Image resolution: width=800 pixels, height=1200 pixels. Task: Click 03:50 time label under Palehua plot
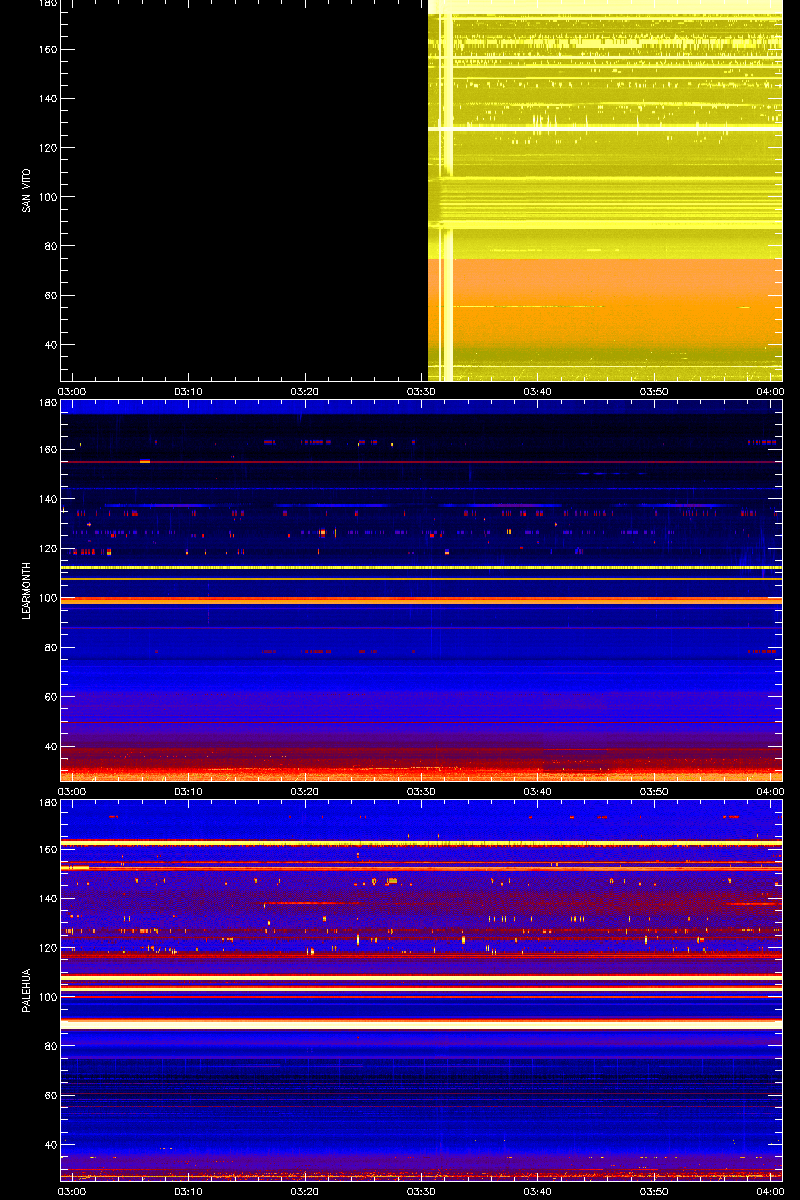(x=654, y=1192)
